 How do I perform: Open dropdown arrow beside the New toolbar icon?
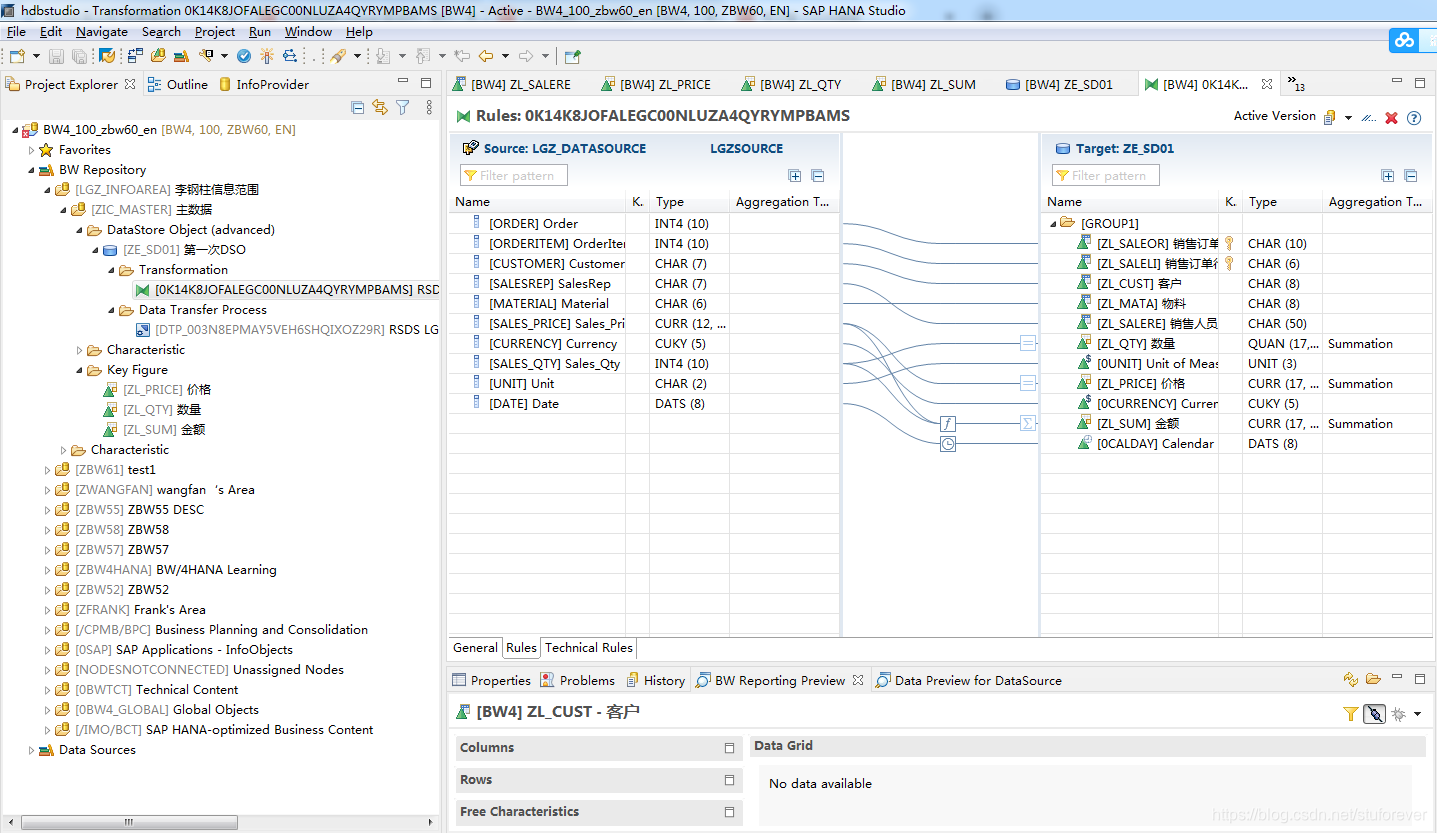click(x=37, y=56)
